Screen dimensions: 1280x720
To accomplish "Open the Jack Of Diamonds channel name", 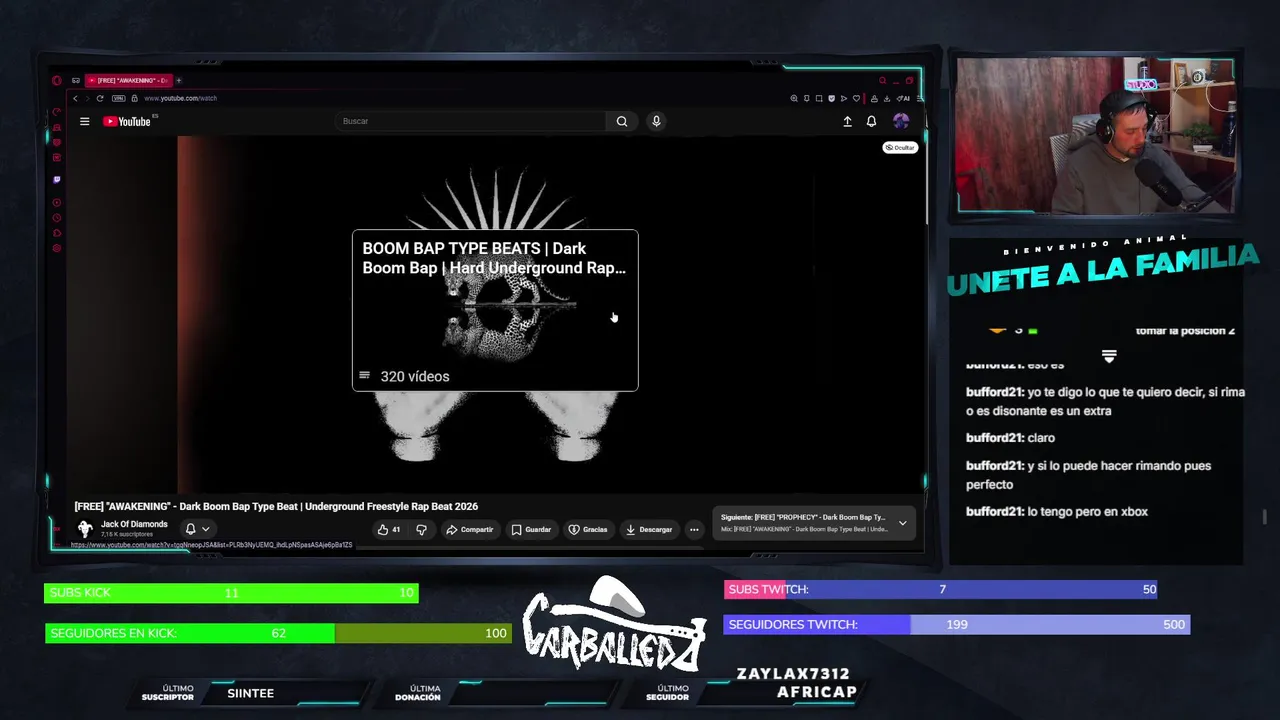I will pyautogui.click(x=134, y=524).
